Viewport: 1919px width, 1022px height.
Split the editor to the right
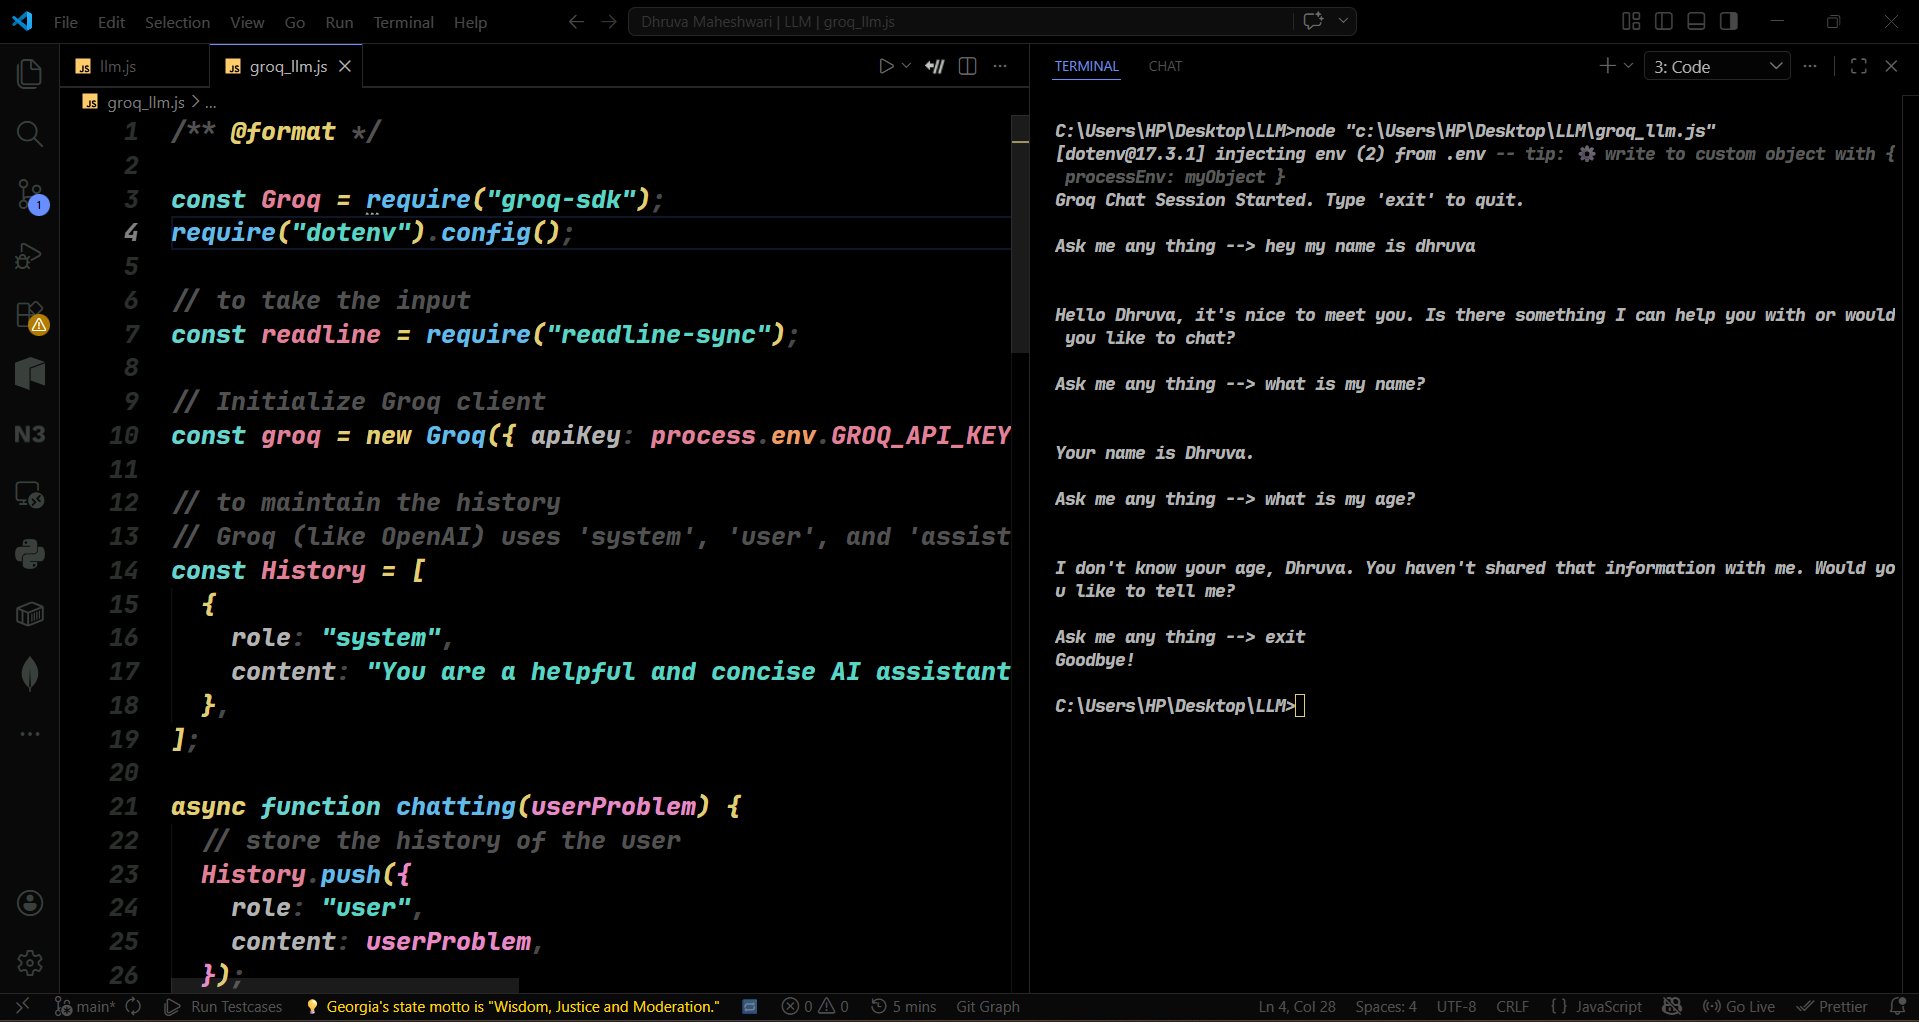coord(967,66)
